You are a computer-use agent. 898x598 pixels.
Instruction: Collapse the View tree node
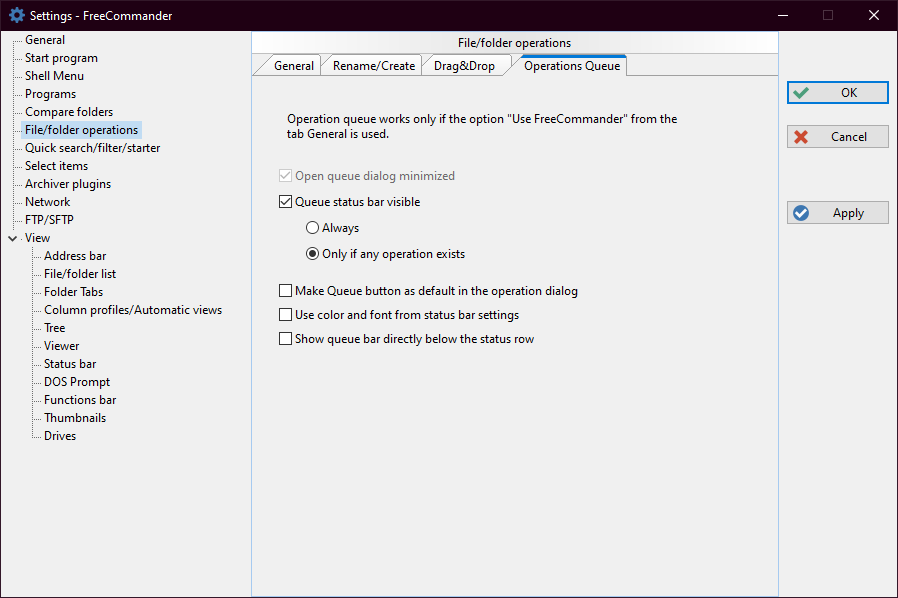12,239
